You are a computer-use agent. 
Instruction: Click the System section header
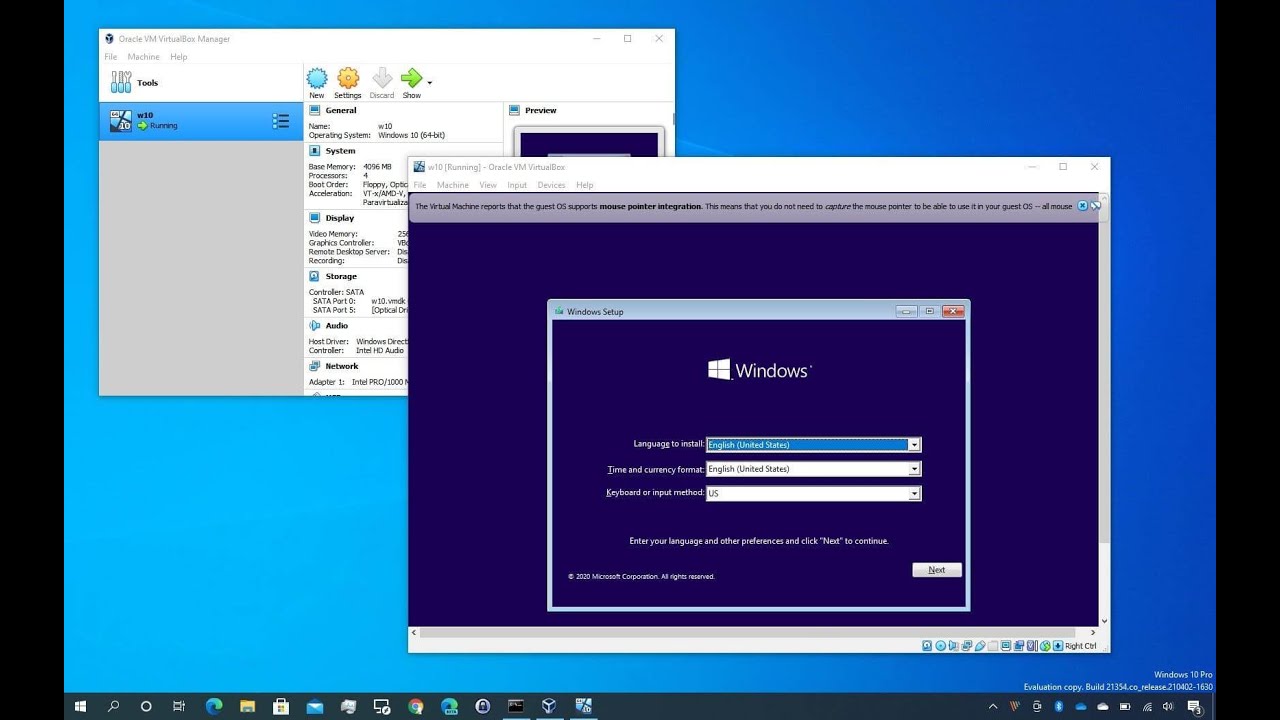pos(340,151)
